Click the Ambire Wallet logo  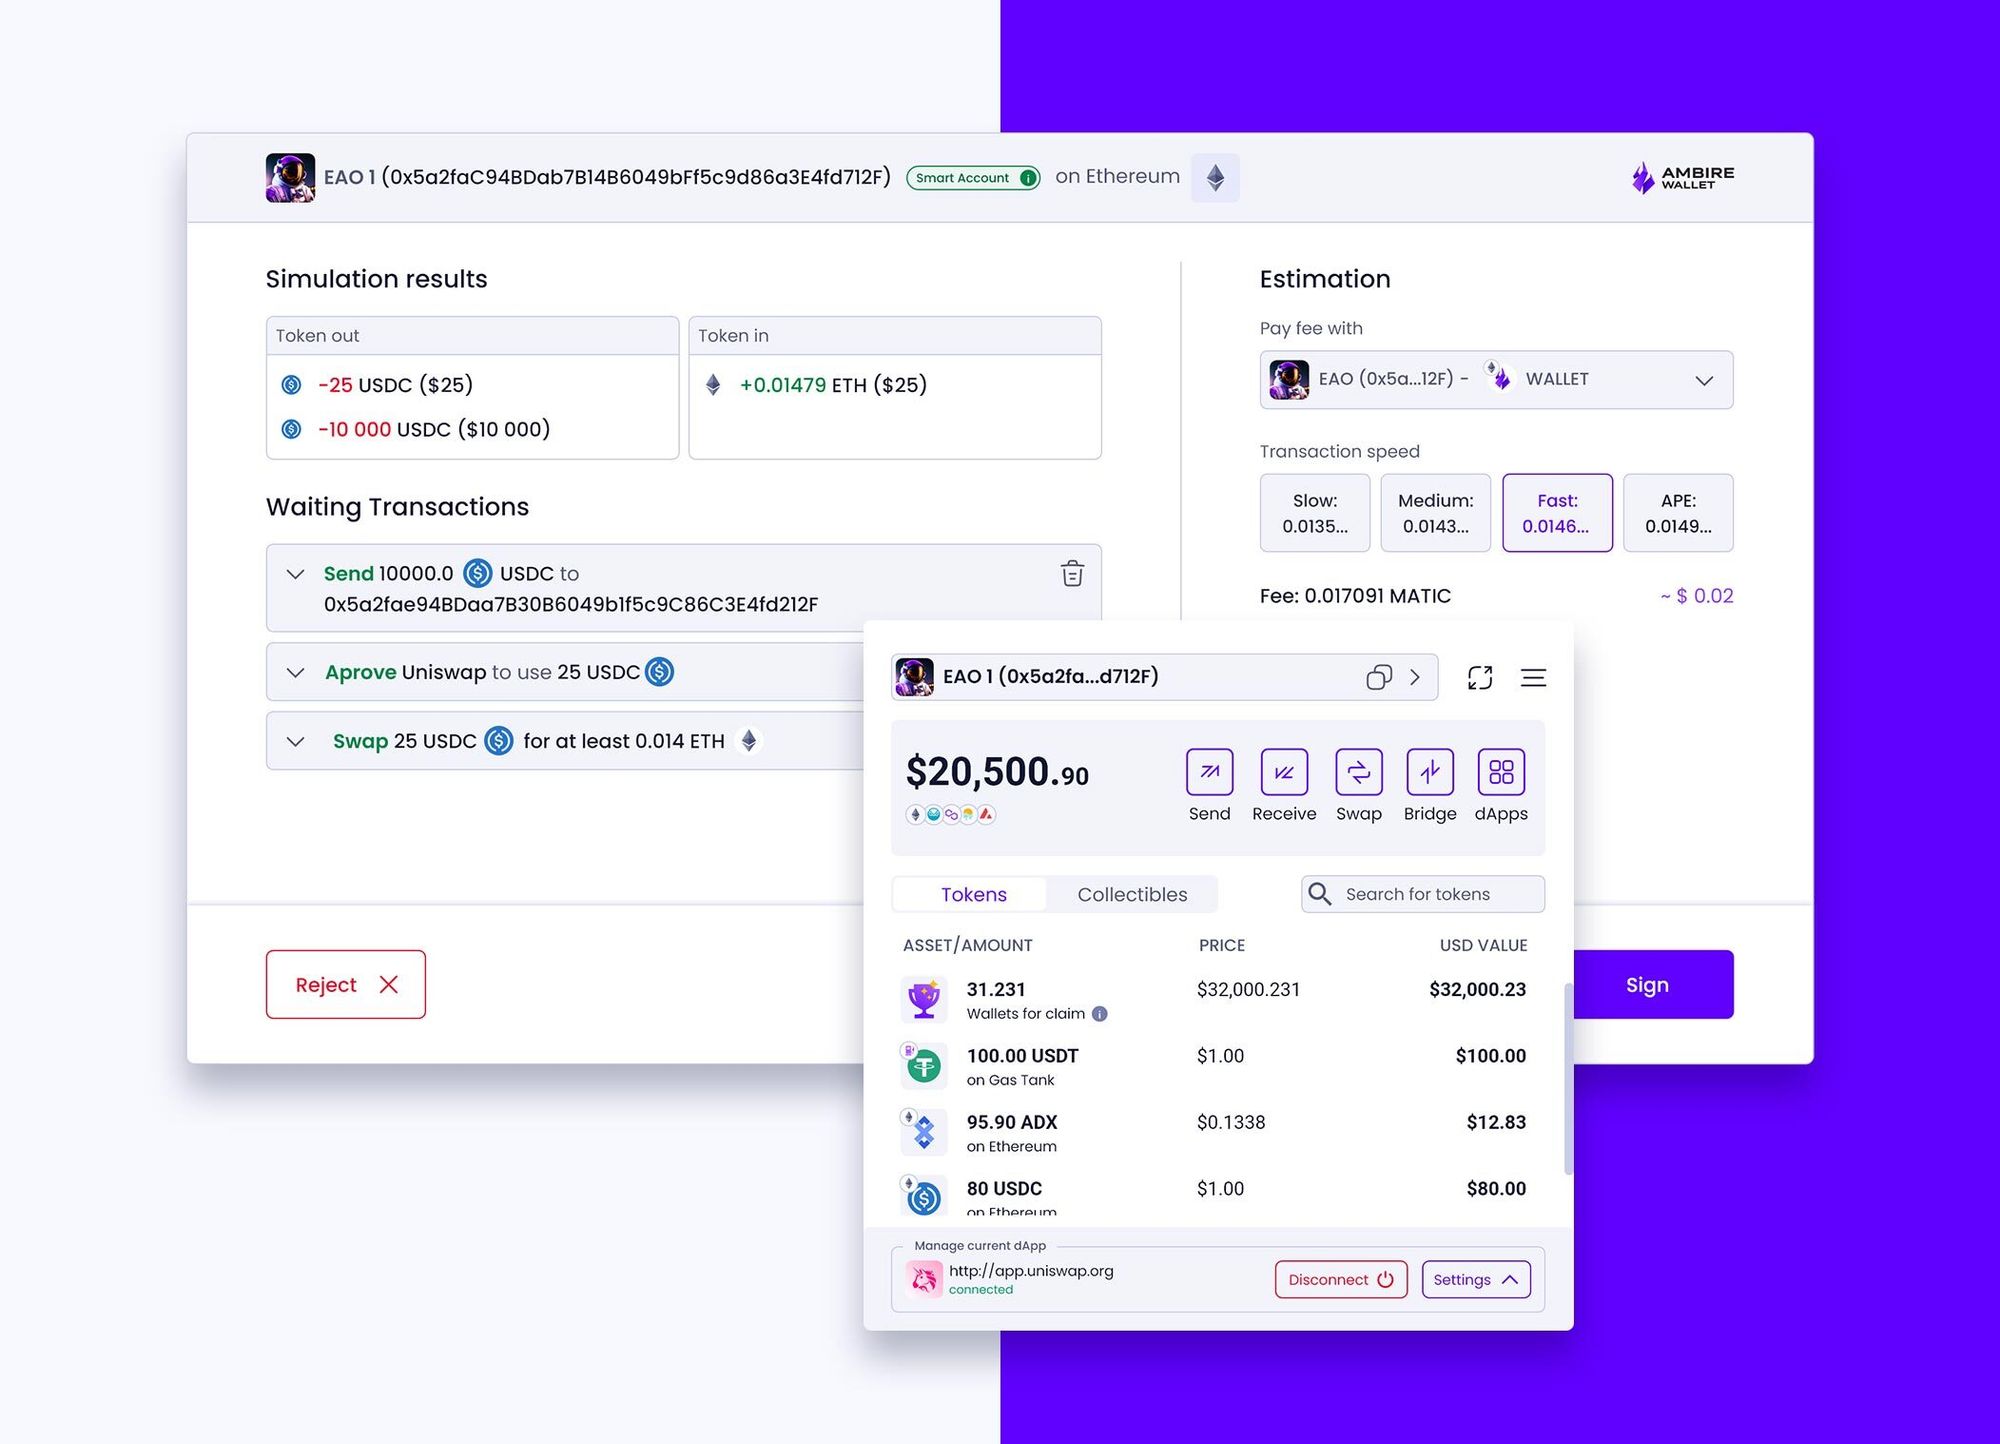point(1682,178)
